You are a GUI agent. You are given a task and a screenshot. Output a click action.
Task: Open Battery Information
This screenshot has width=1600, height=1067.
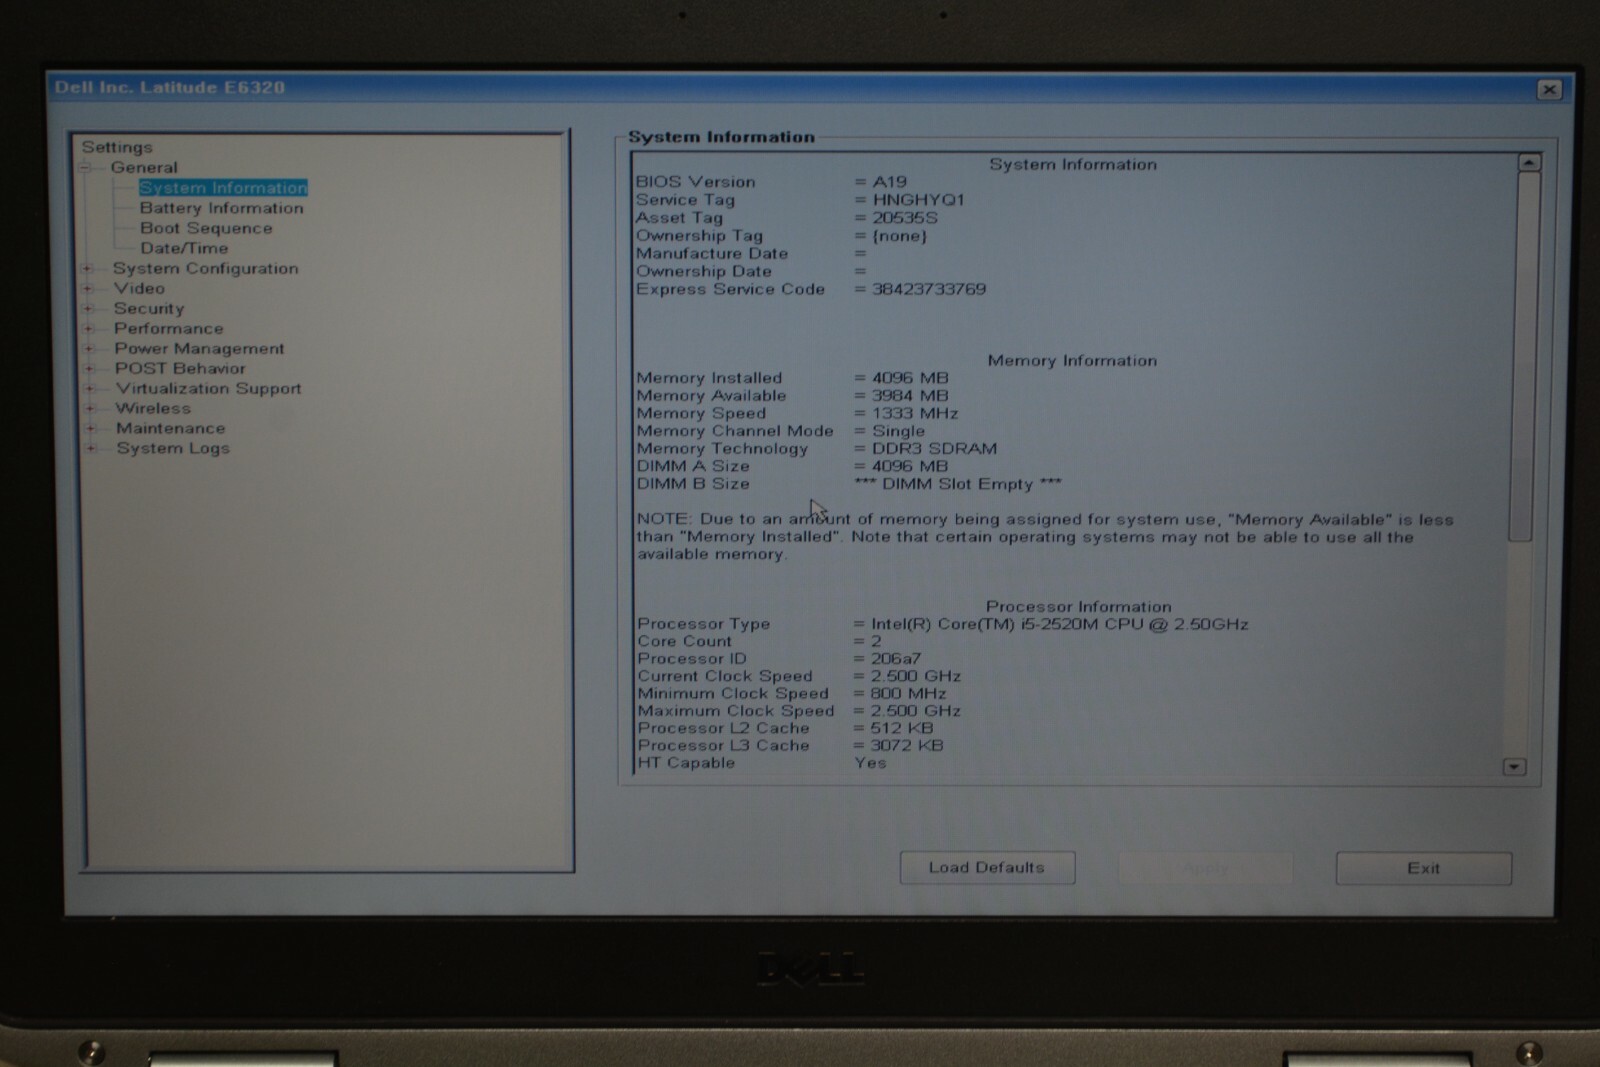click(221, 208)
